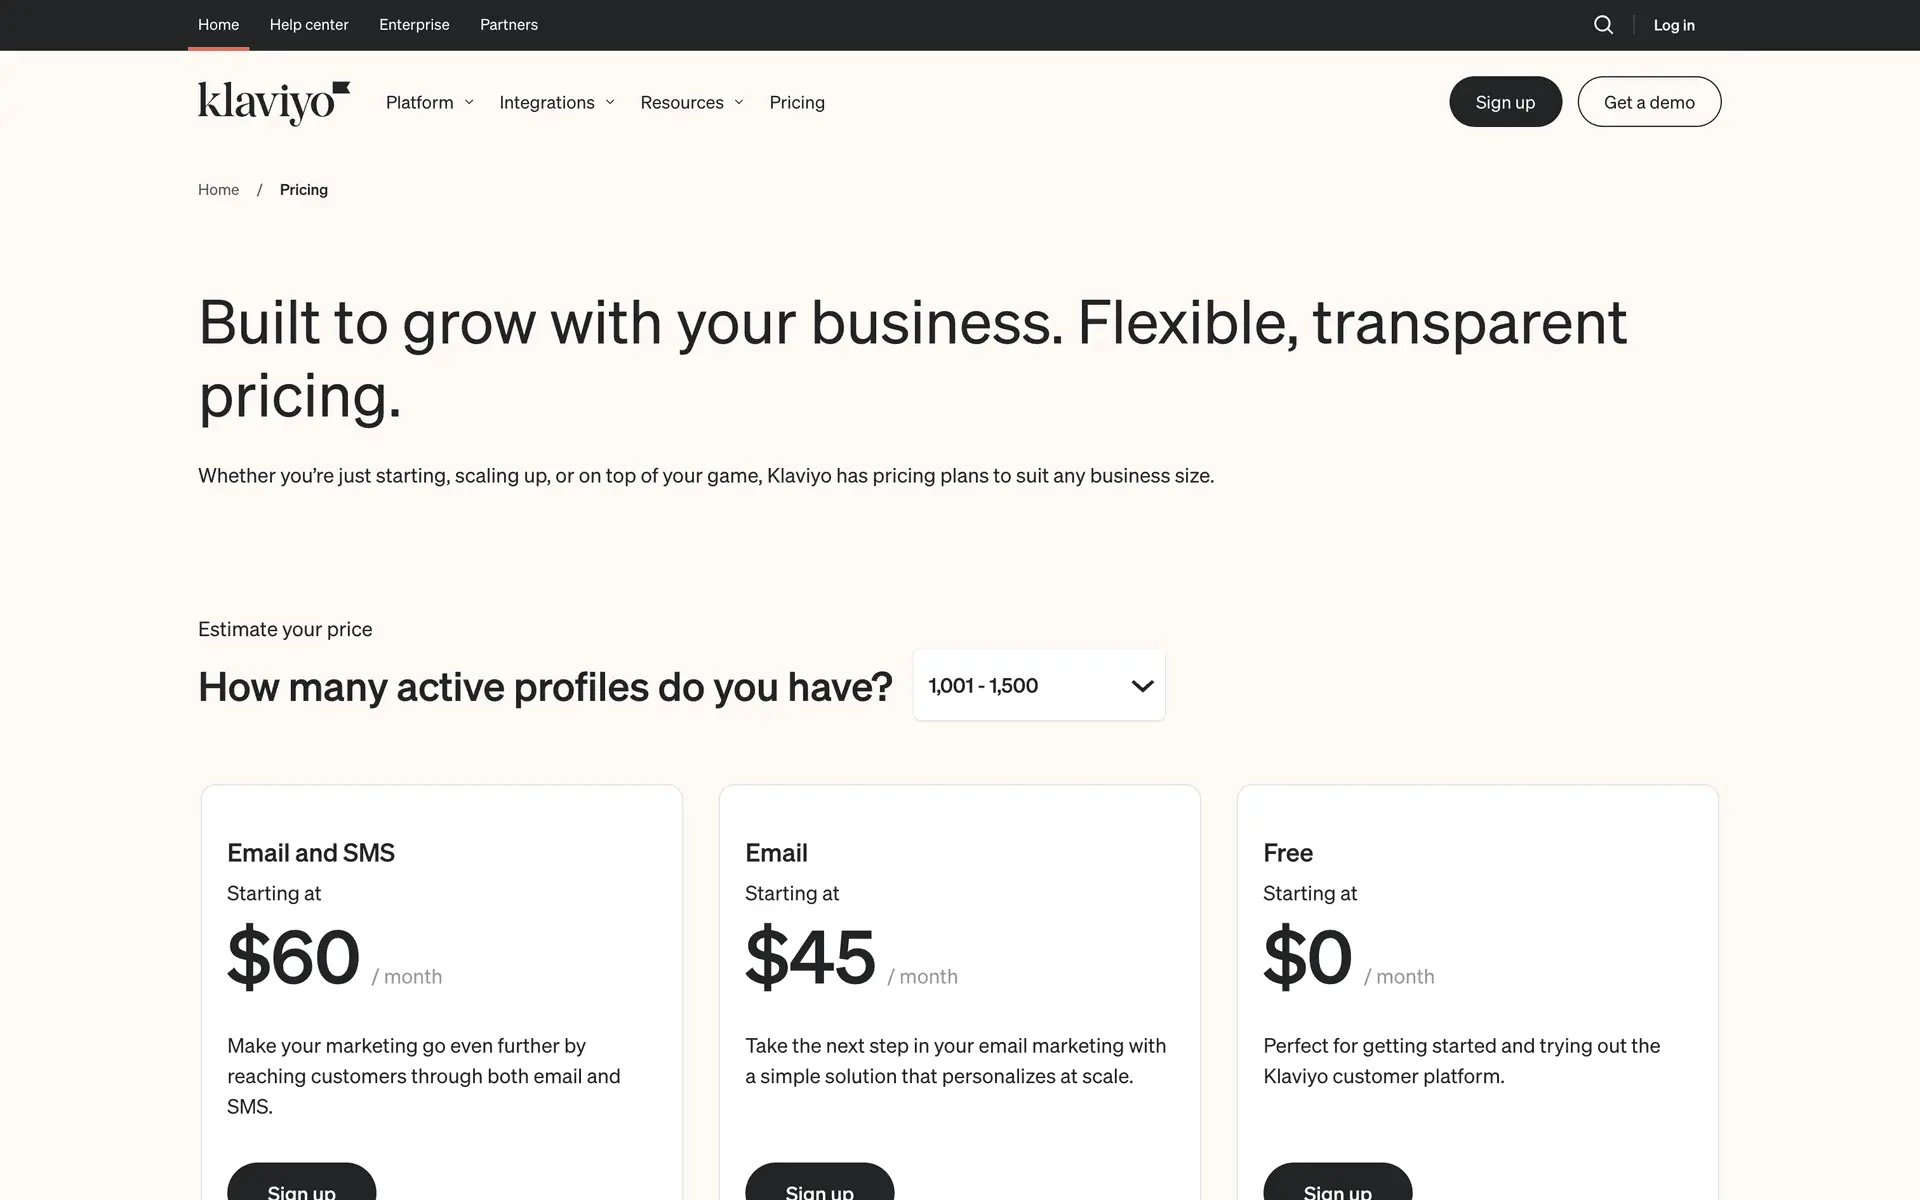The width and height of the screenshot is (1920, 1200).
Task: Click the Klaviyo logo
Action: 274,102
